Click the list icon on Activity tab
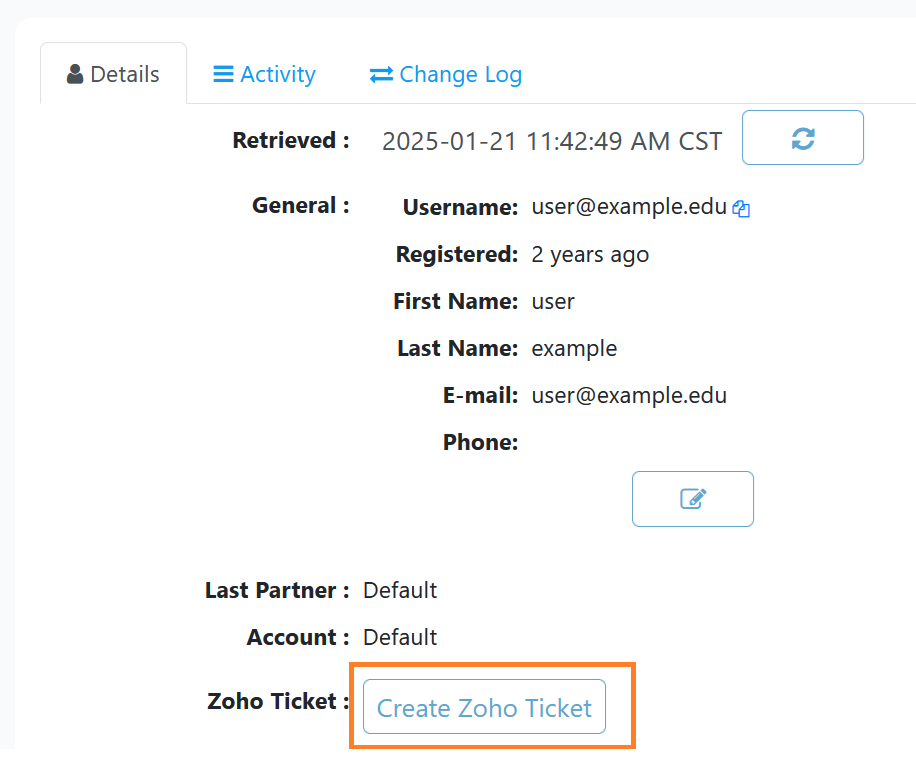Image resolution: width=916 pixels, height=763 pixels. click(223, 74)
